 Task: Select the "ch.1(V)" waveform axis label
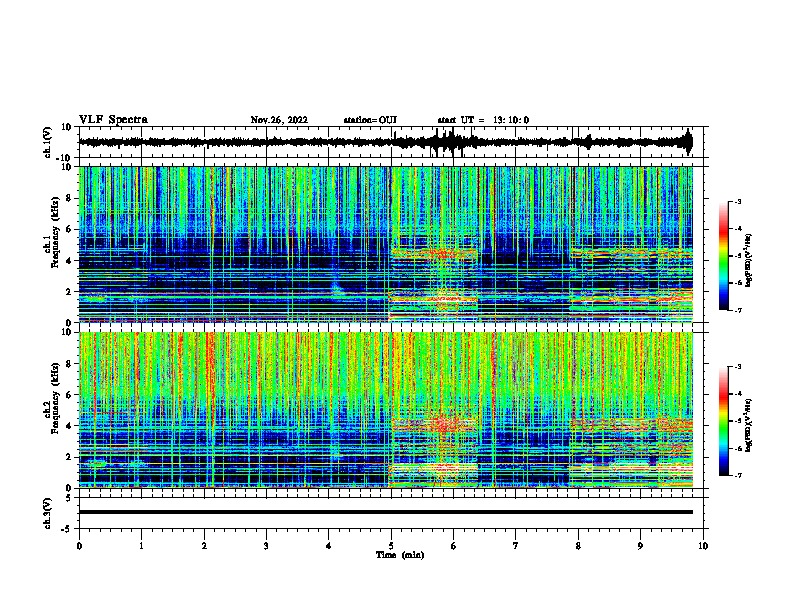[48, 142]
